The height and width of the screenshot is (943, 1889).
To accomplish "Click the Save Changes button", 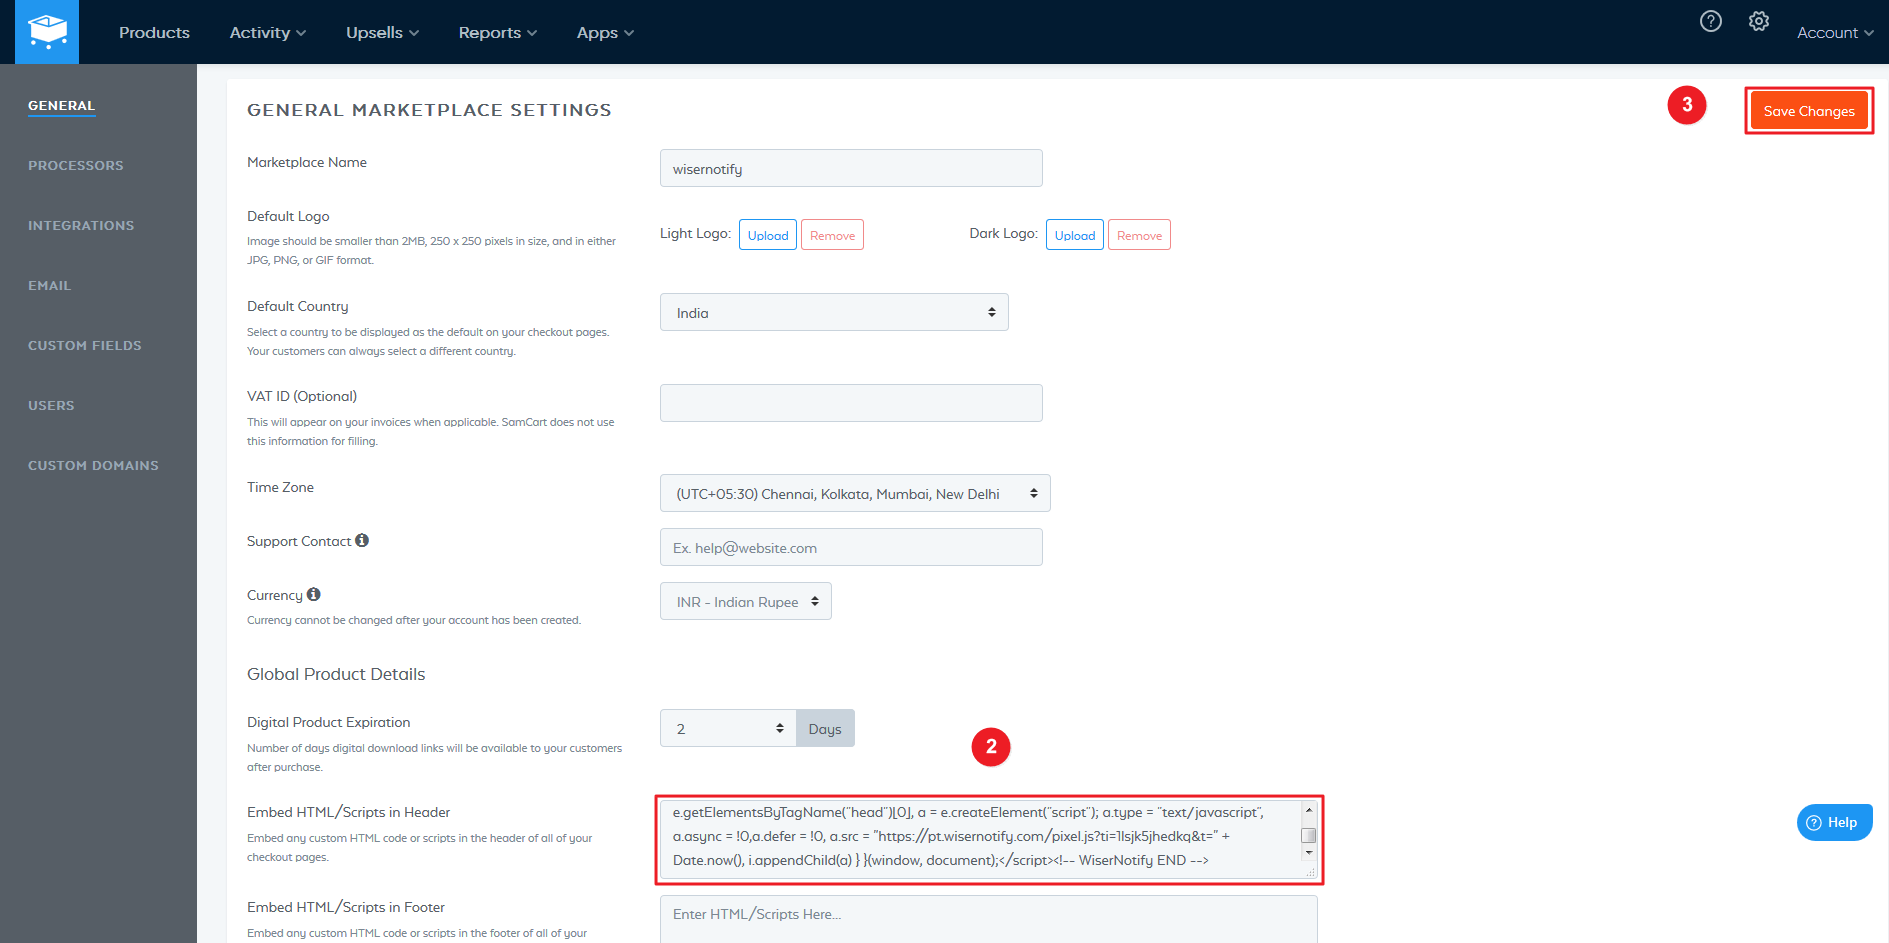I will click(1808, 111).
